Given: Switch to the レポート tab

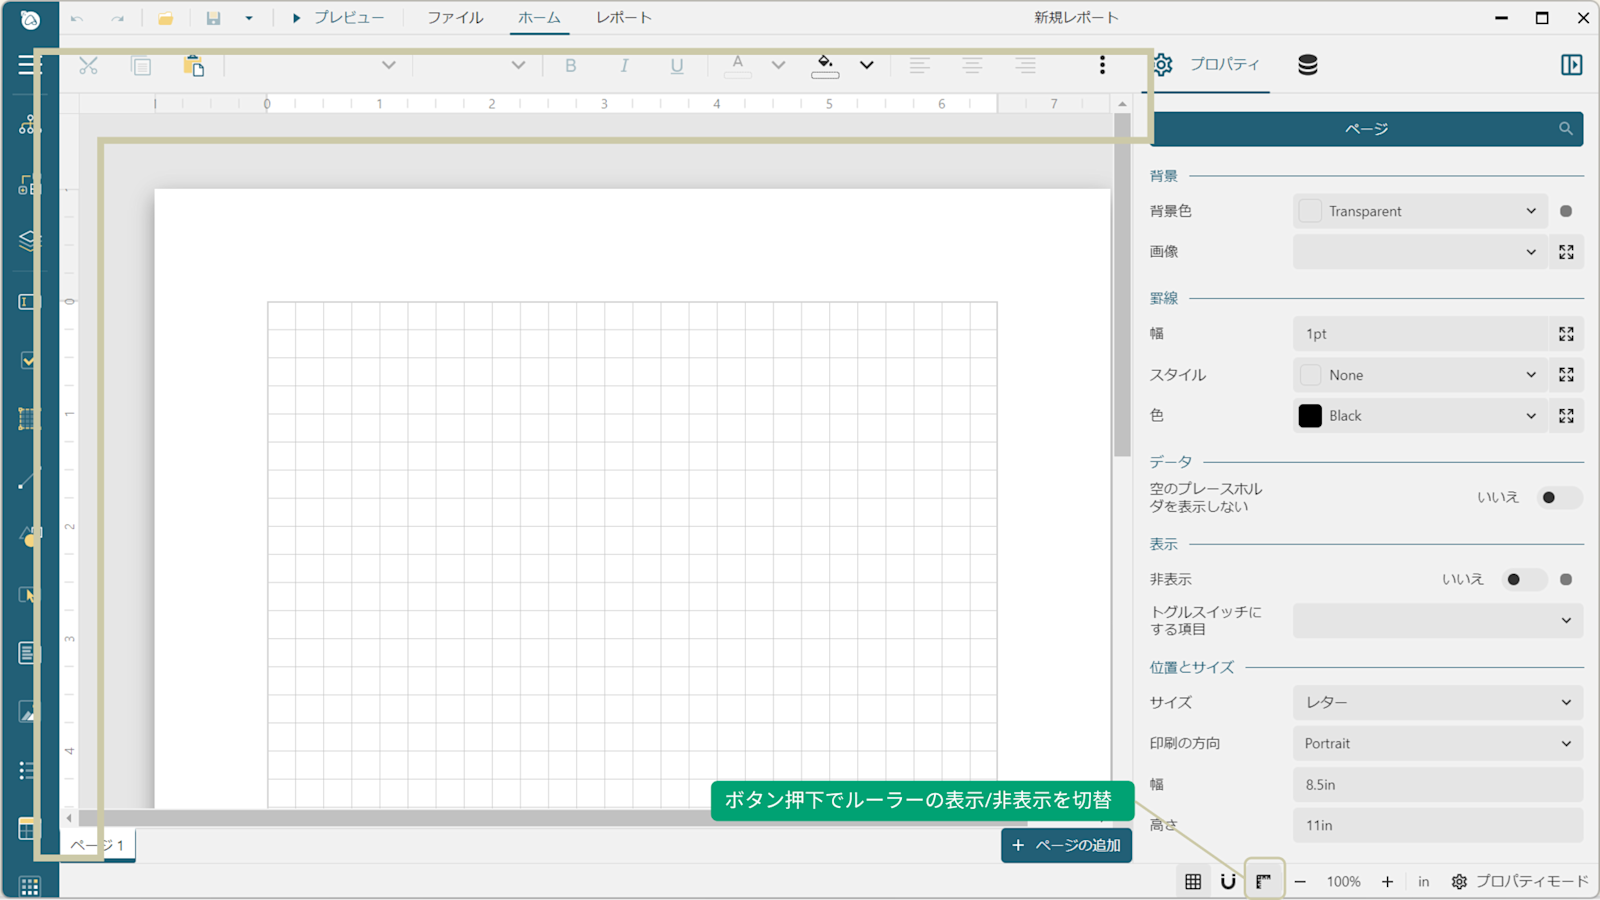Looking at the screenshot, I should [624, 18].
